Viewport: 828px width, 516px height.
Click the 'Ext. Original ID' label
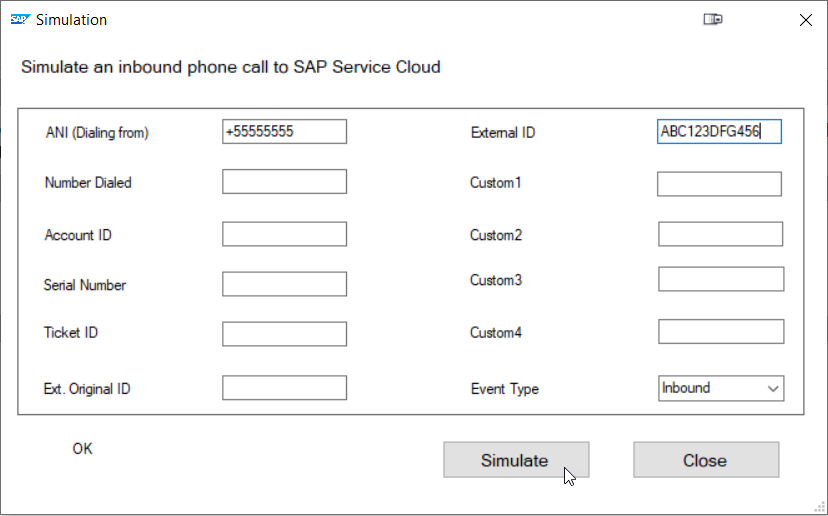coord(87,389)
